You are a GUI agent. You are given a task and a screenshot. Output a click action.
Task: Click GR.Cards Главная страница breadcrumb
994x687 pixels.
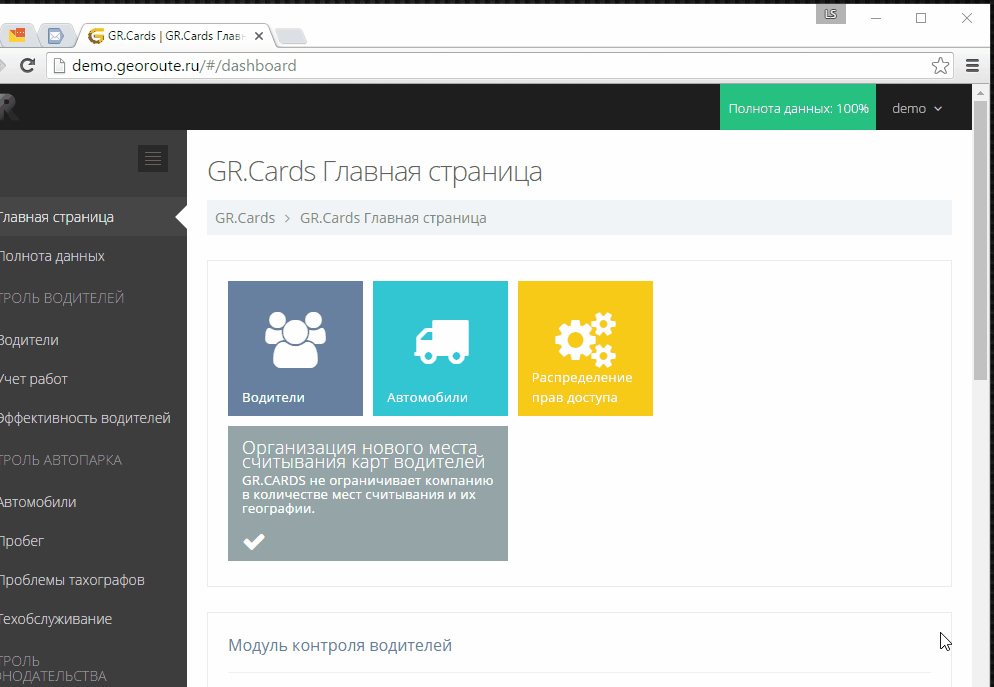[393, 218]
